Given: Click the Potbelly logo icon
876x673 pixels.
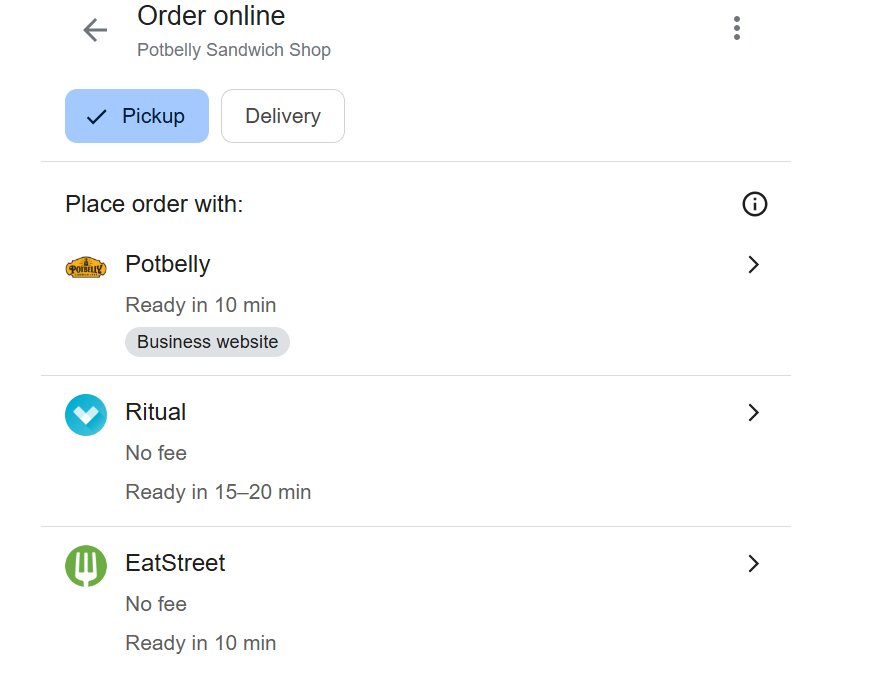Looking at the screenshot, I should coord(86,267).
